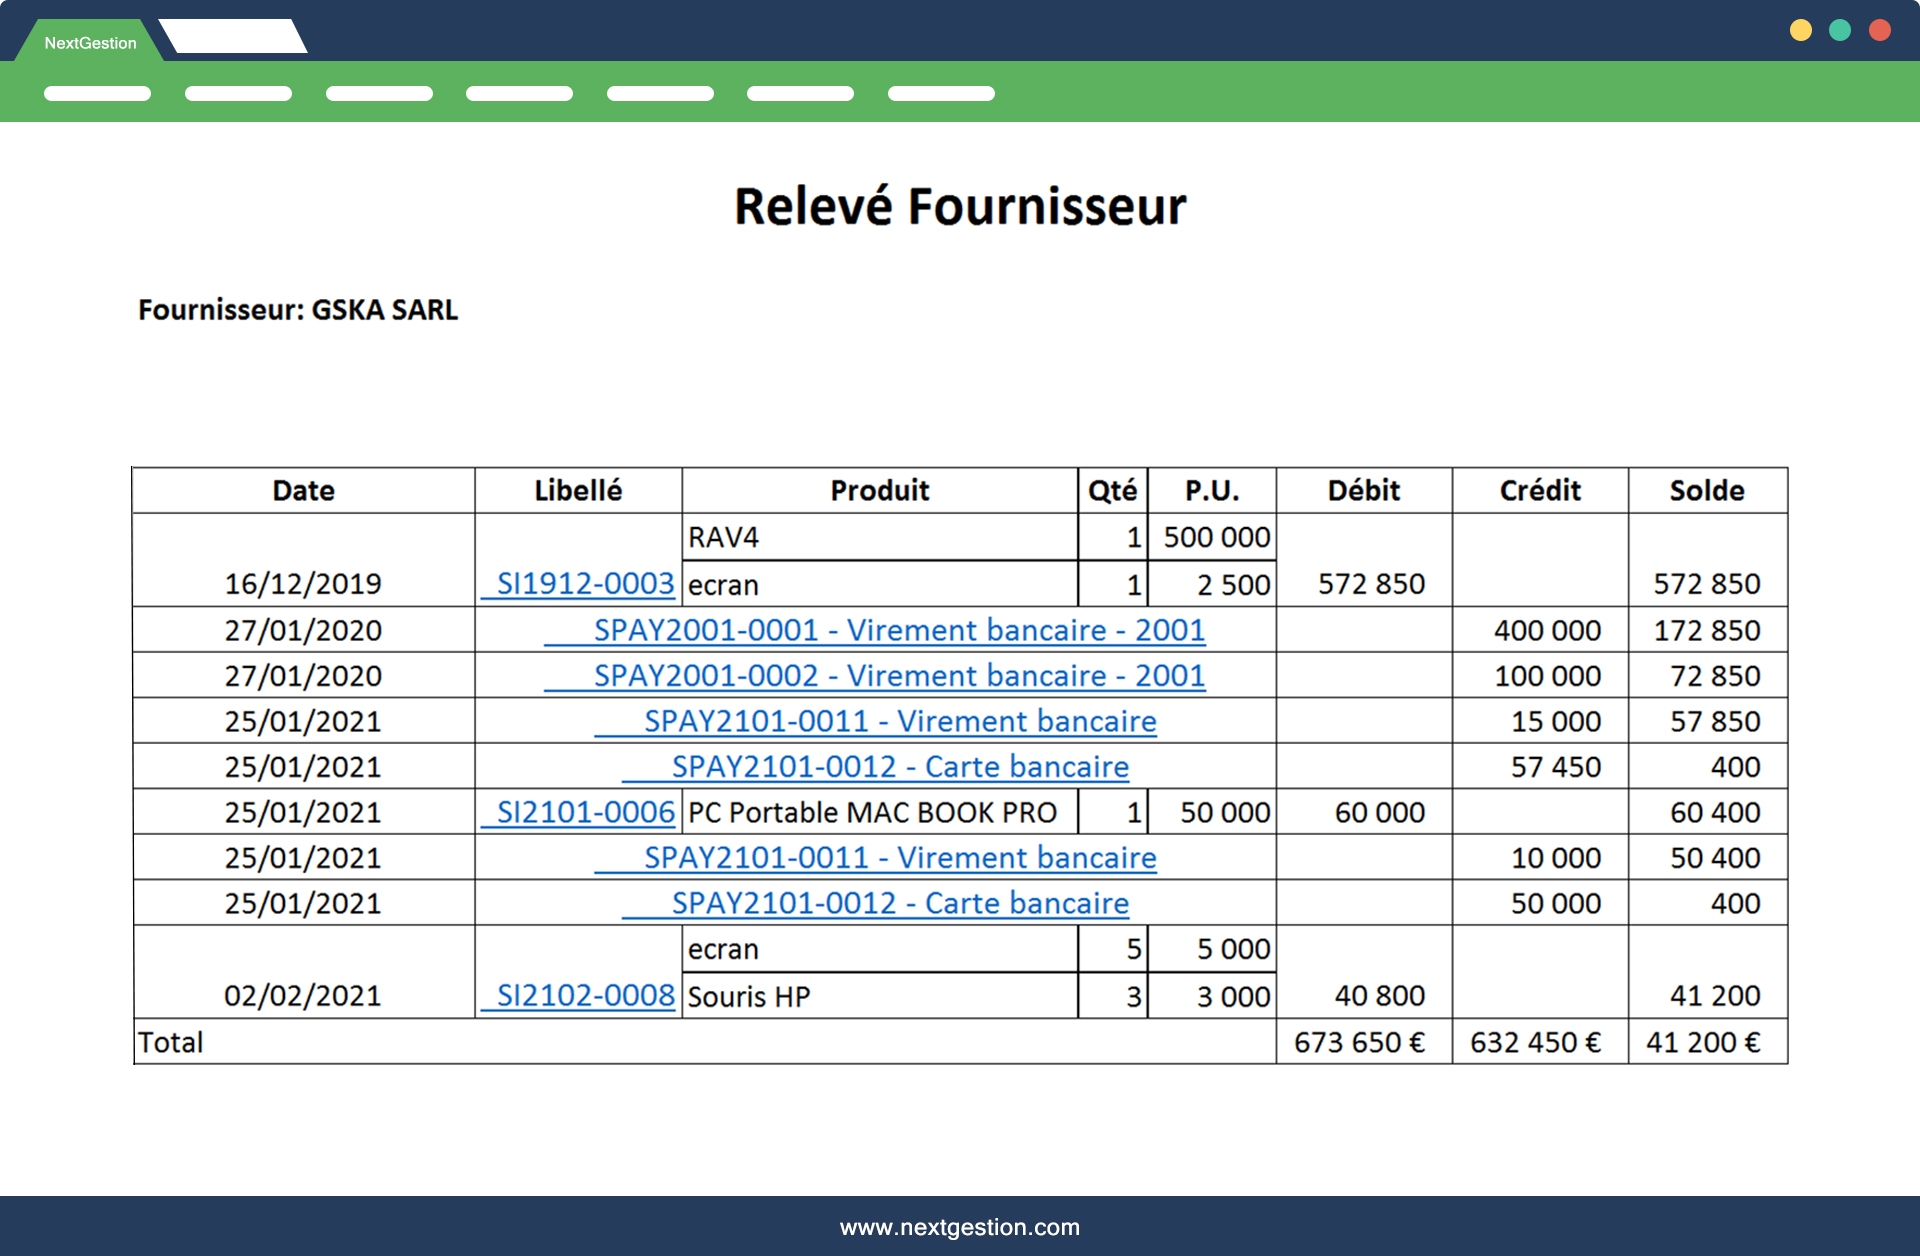Image resolution: width=1920 pixels, height=1256 pixels.
Task: Open SPAY2001-0001 Virement bancaire link
Action: point(898,630)
